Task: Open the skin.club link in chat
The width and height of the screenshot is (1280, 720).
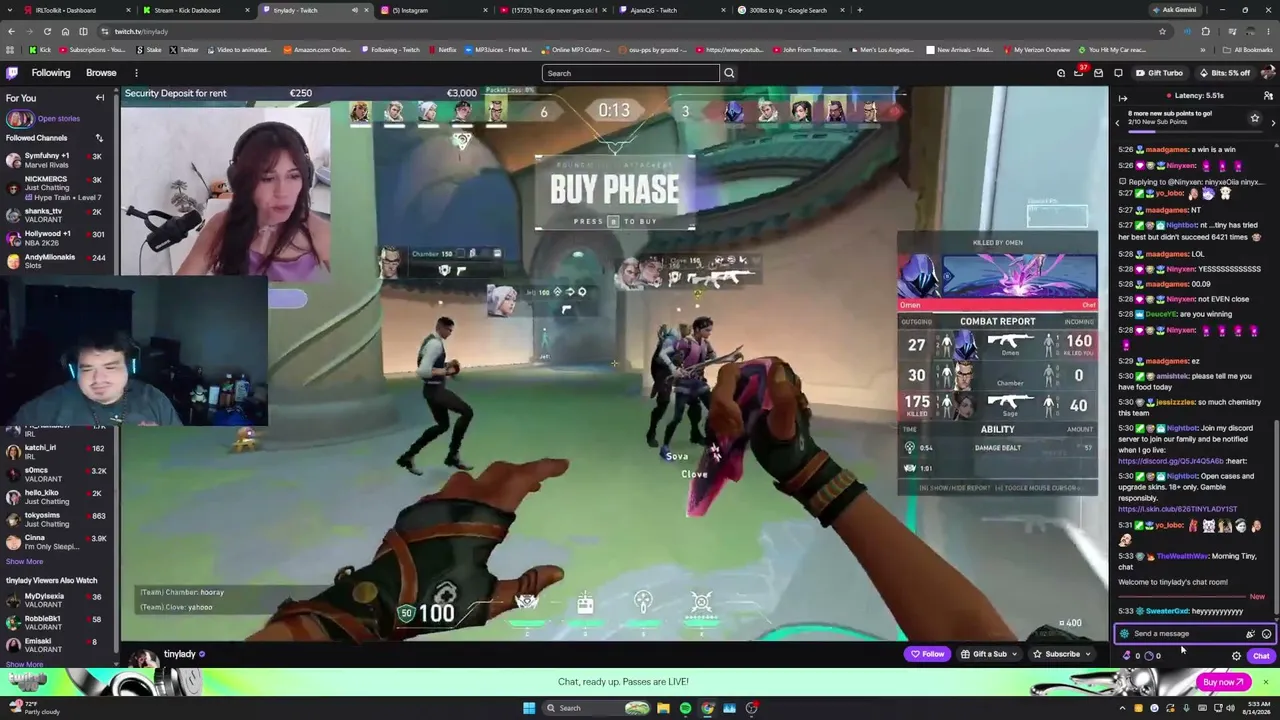Action: click(1177, 509)
